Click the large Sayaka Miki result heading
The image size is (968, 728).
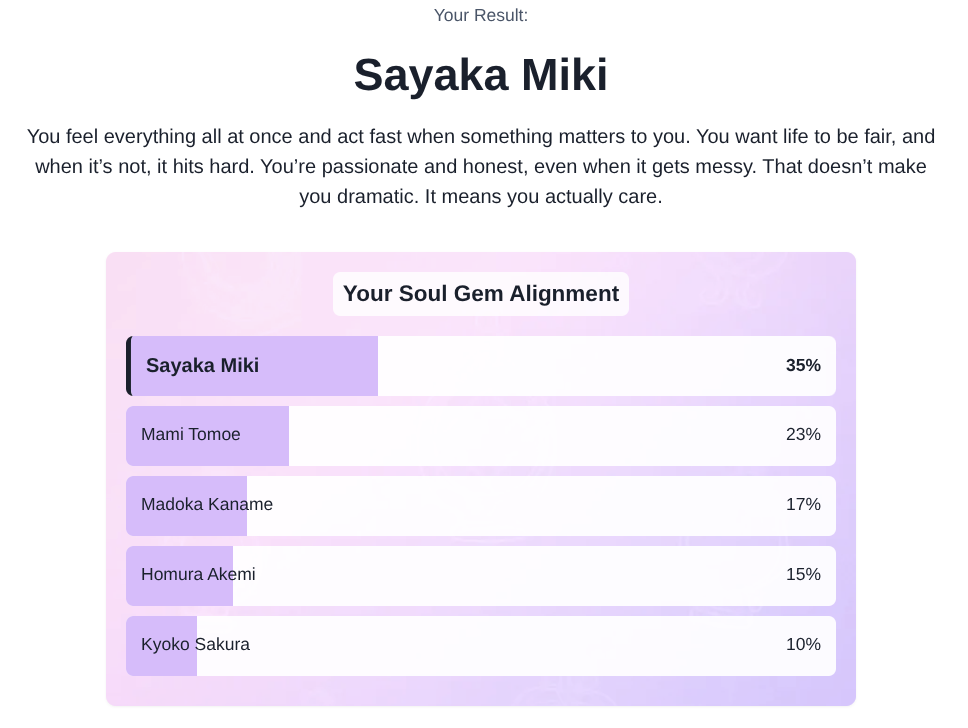click(x=480, y=75)
